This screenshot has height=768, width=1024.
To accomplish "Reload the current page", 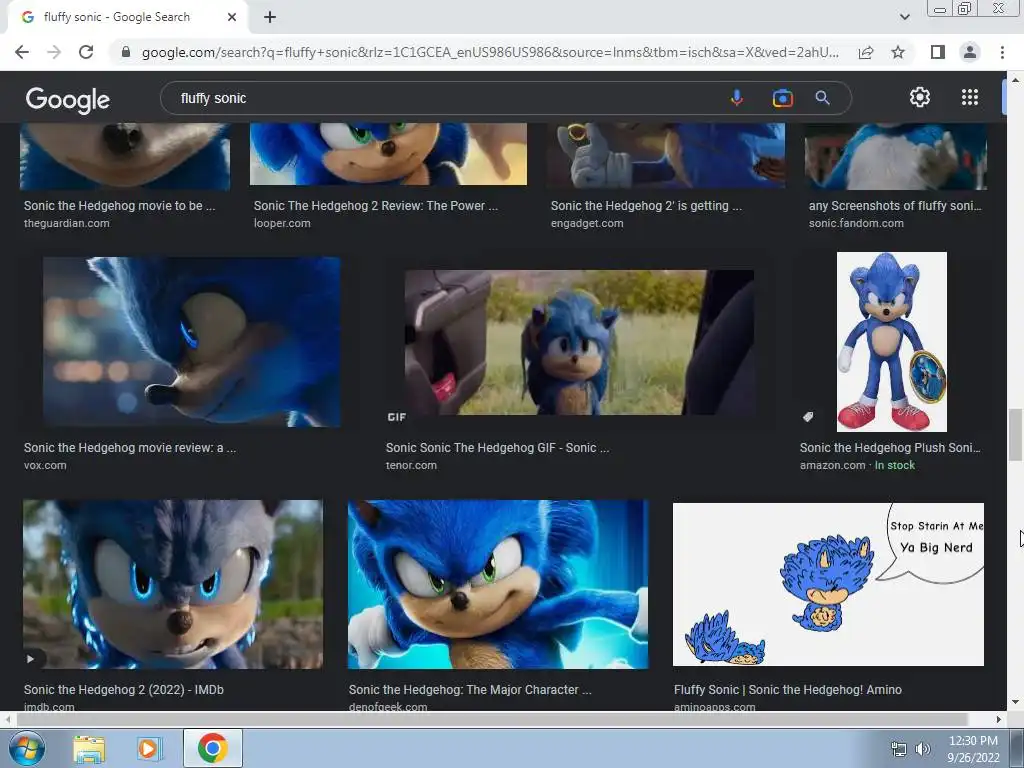I will point(86,52).
